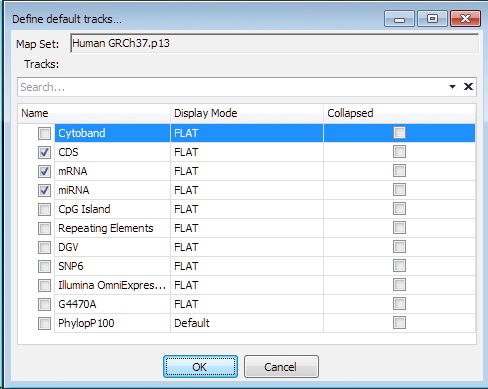Toggle Collapsed checkbox for G4470A row
The height and width of the screenshot is (389, 488).
pyautogui.click(x=399, y=304)
